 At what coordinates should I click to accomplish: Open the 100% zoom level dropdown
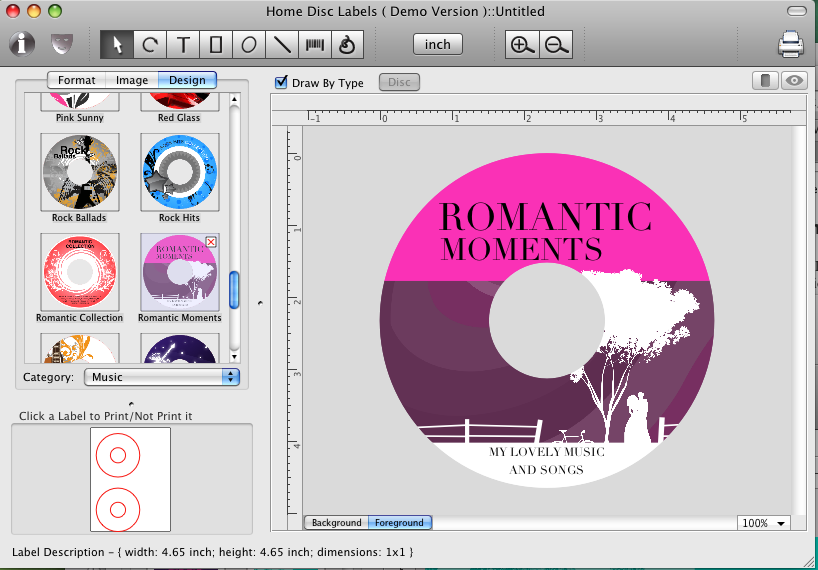pyautogui.click(x=765, y=523)
